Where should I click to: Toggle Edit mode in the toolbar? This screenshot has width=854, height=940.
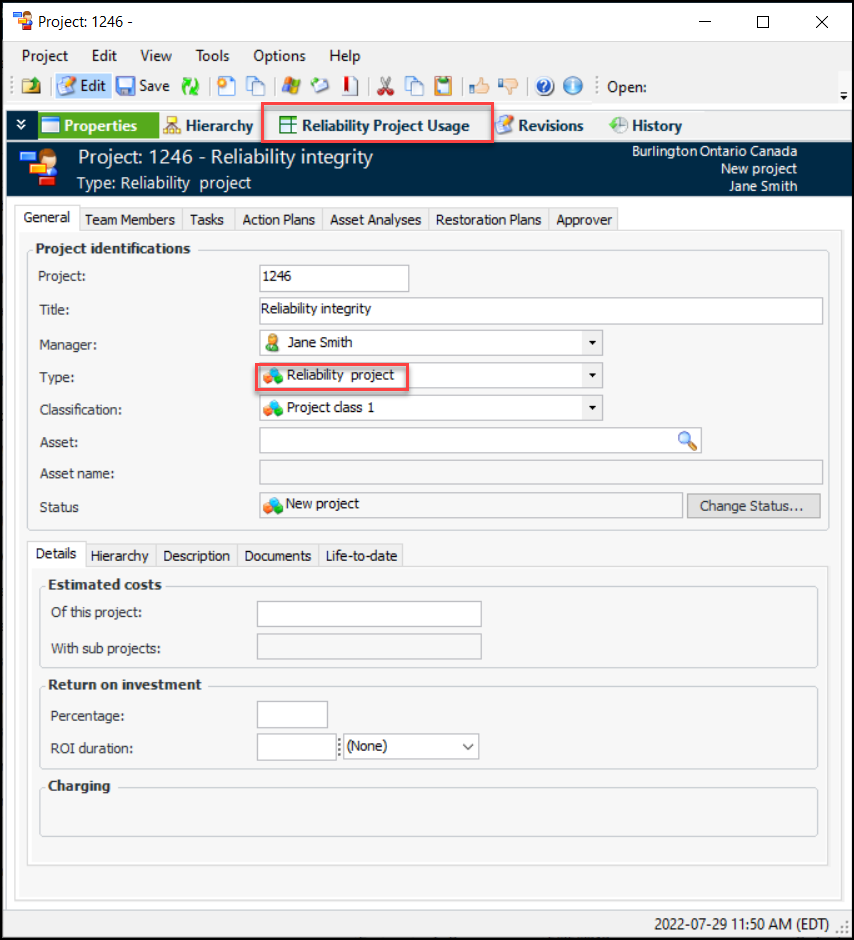point(82,86)
